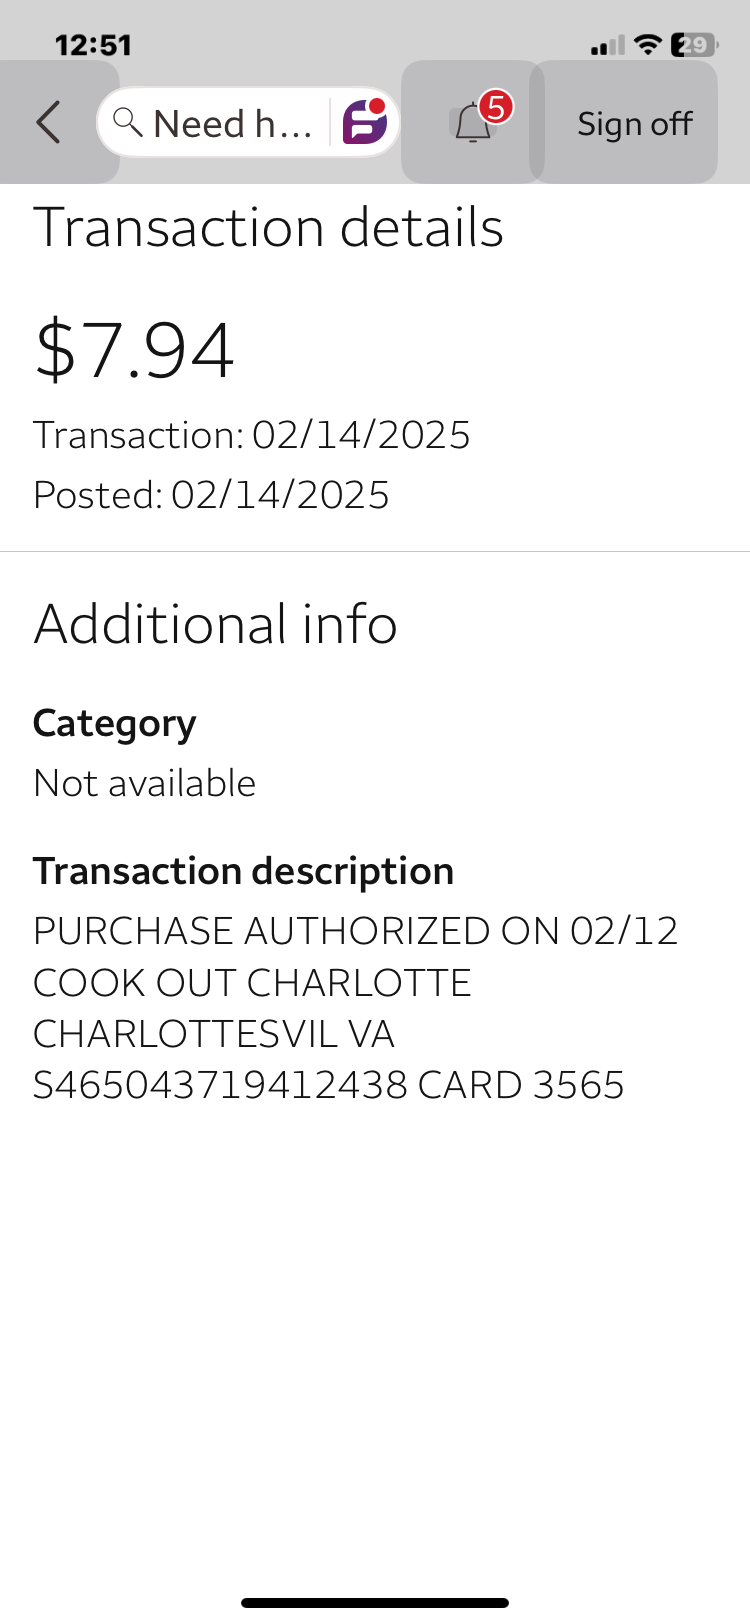Tap the magnifying glass search icon

(x=127, y=123)
